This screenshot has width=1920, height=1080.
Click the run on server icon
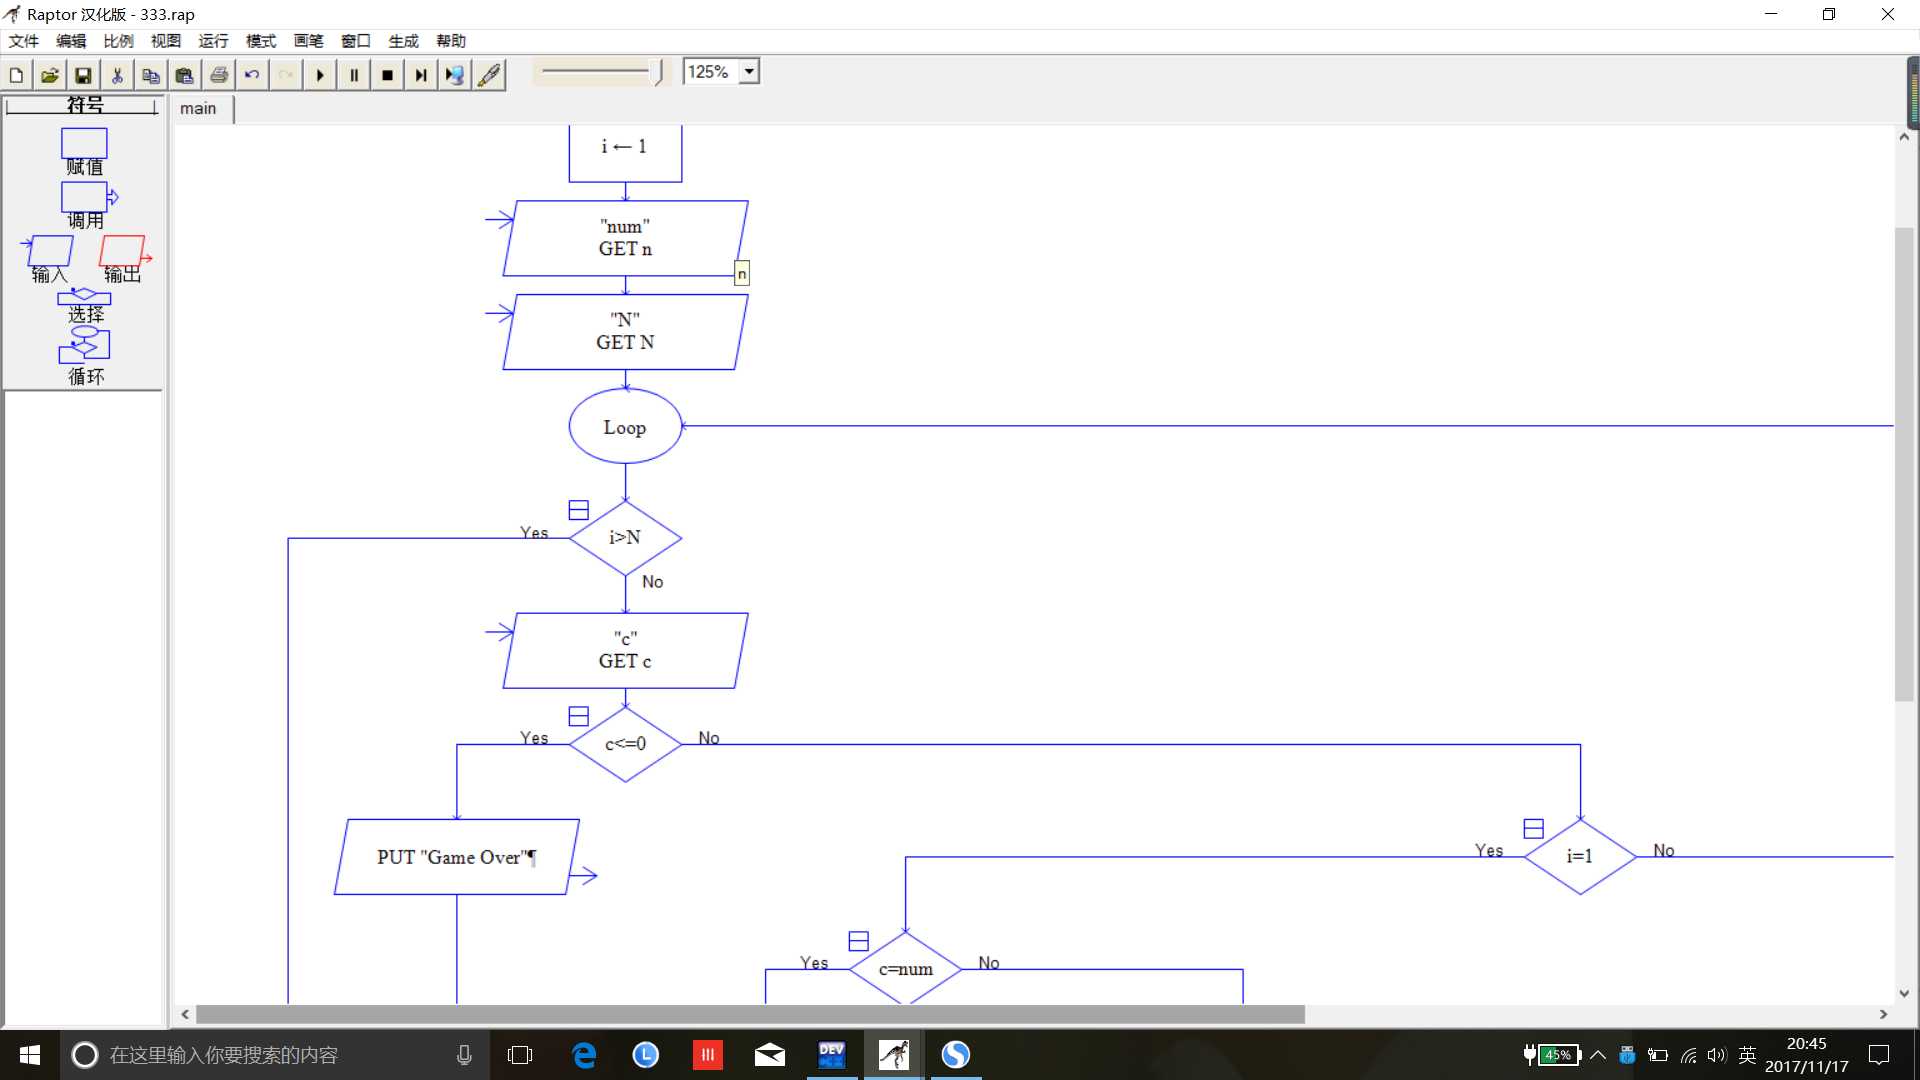pyautogui.click(x=455, y=75)
